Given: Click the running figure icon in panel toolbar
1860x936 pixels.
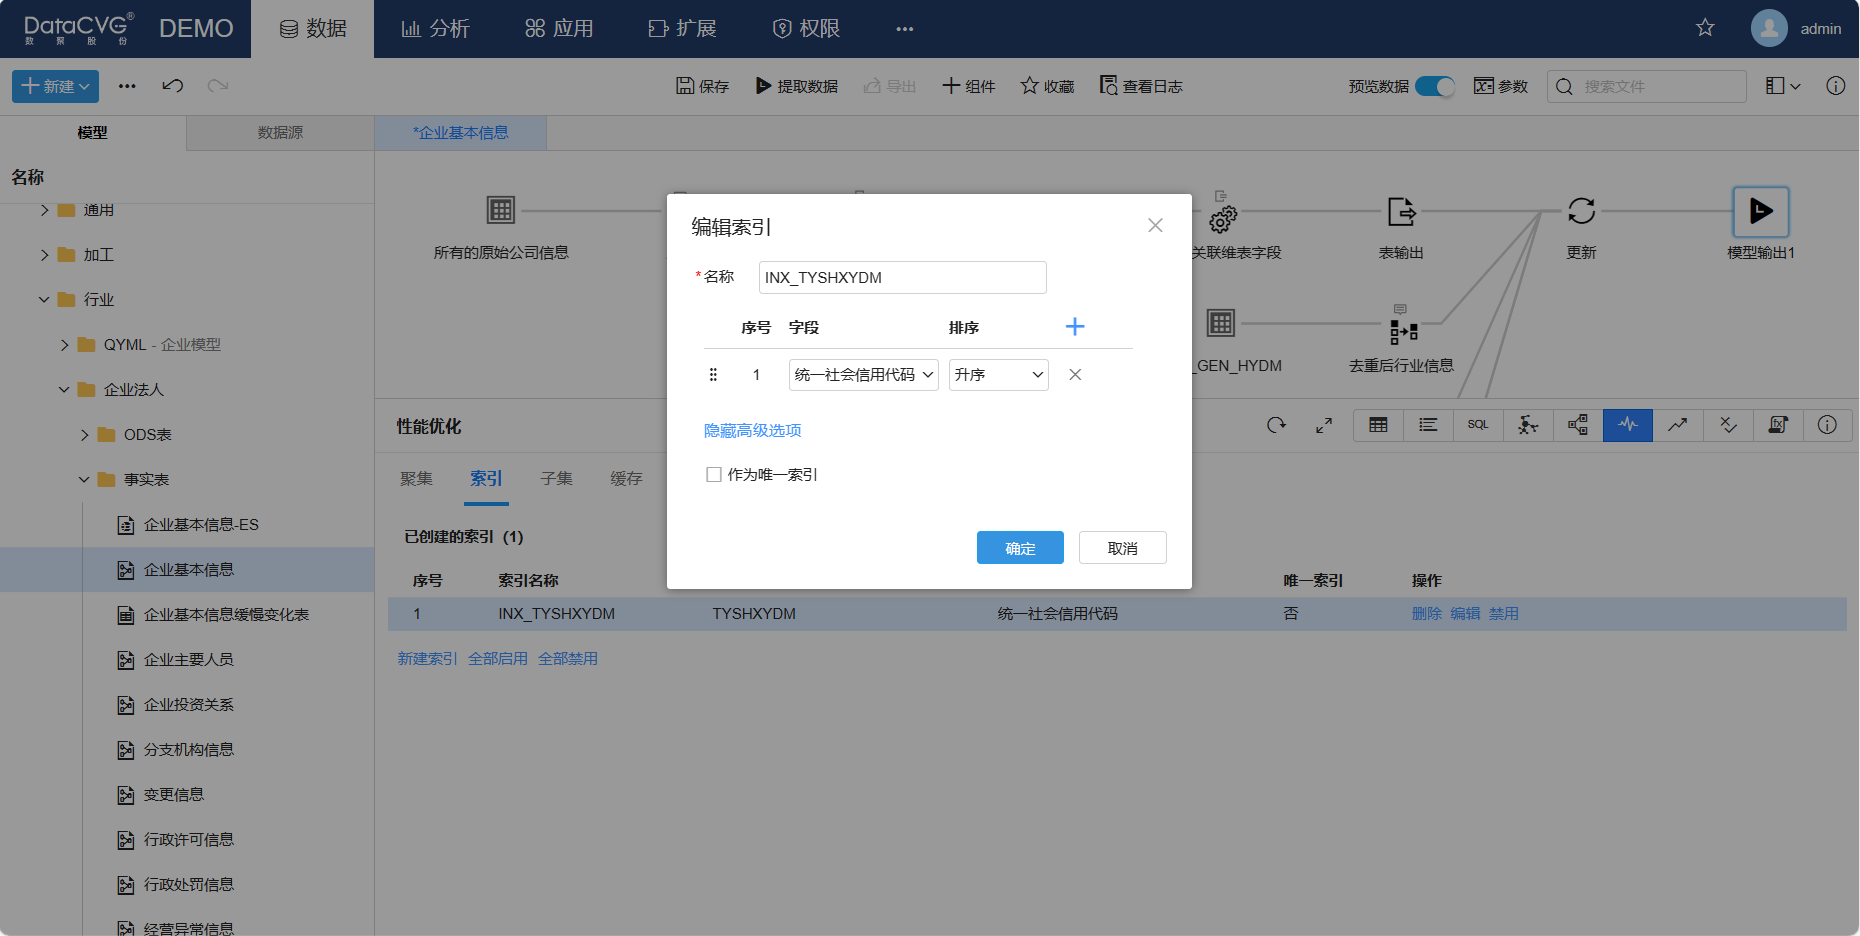Looking at the screenshot, I should click(1528, 425).
